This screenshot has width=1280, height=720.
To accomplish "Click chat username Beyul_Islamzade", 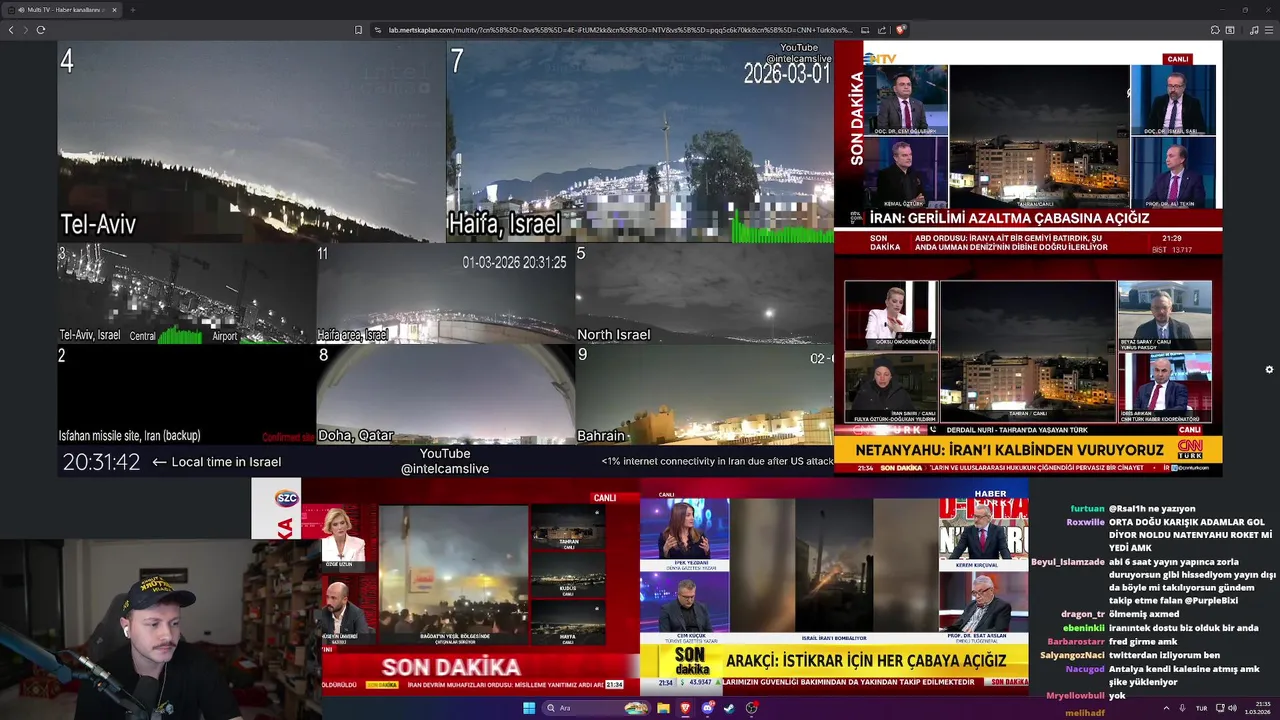I will [1068, 562].
